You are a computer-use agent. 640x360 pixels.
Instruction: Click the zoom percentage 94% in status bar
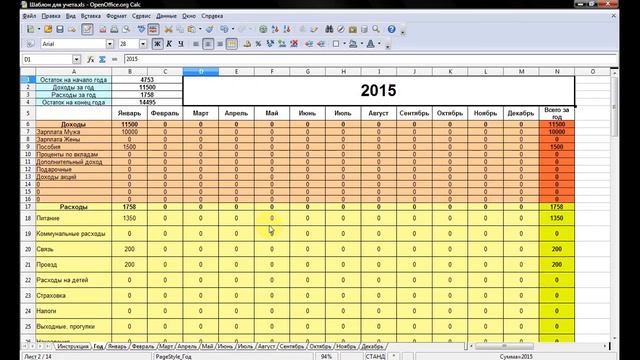click(x=326, y=356)
